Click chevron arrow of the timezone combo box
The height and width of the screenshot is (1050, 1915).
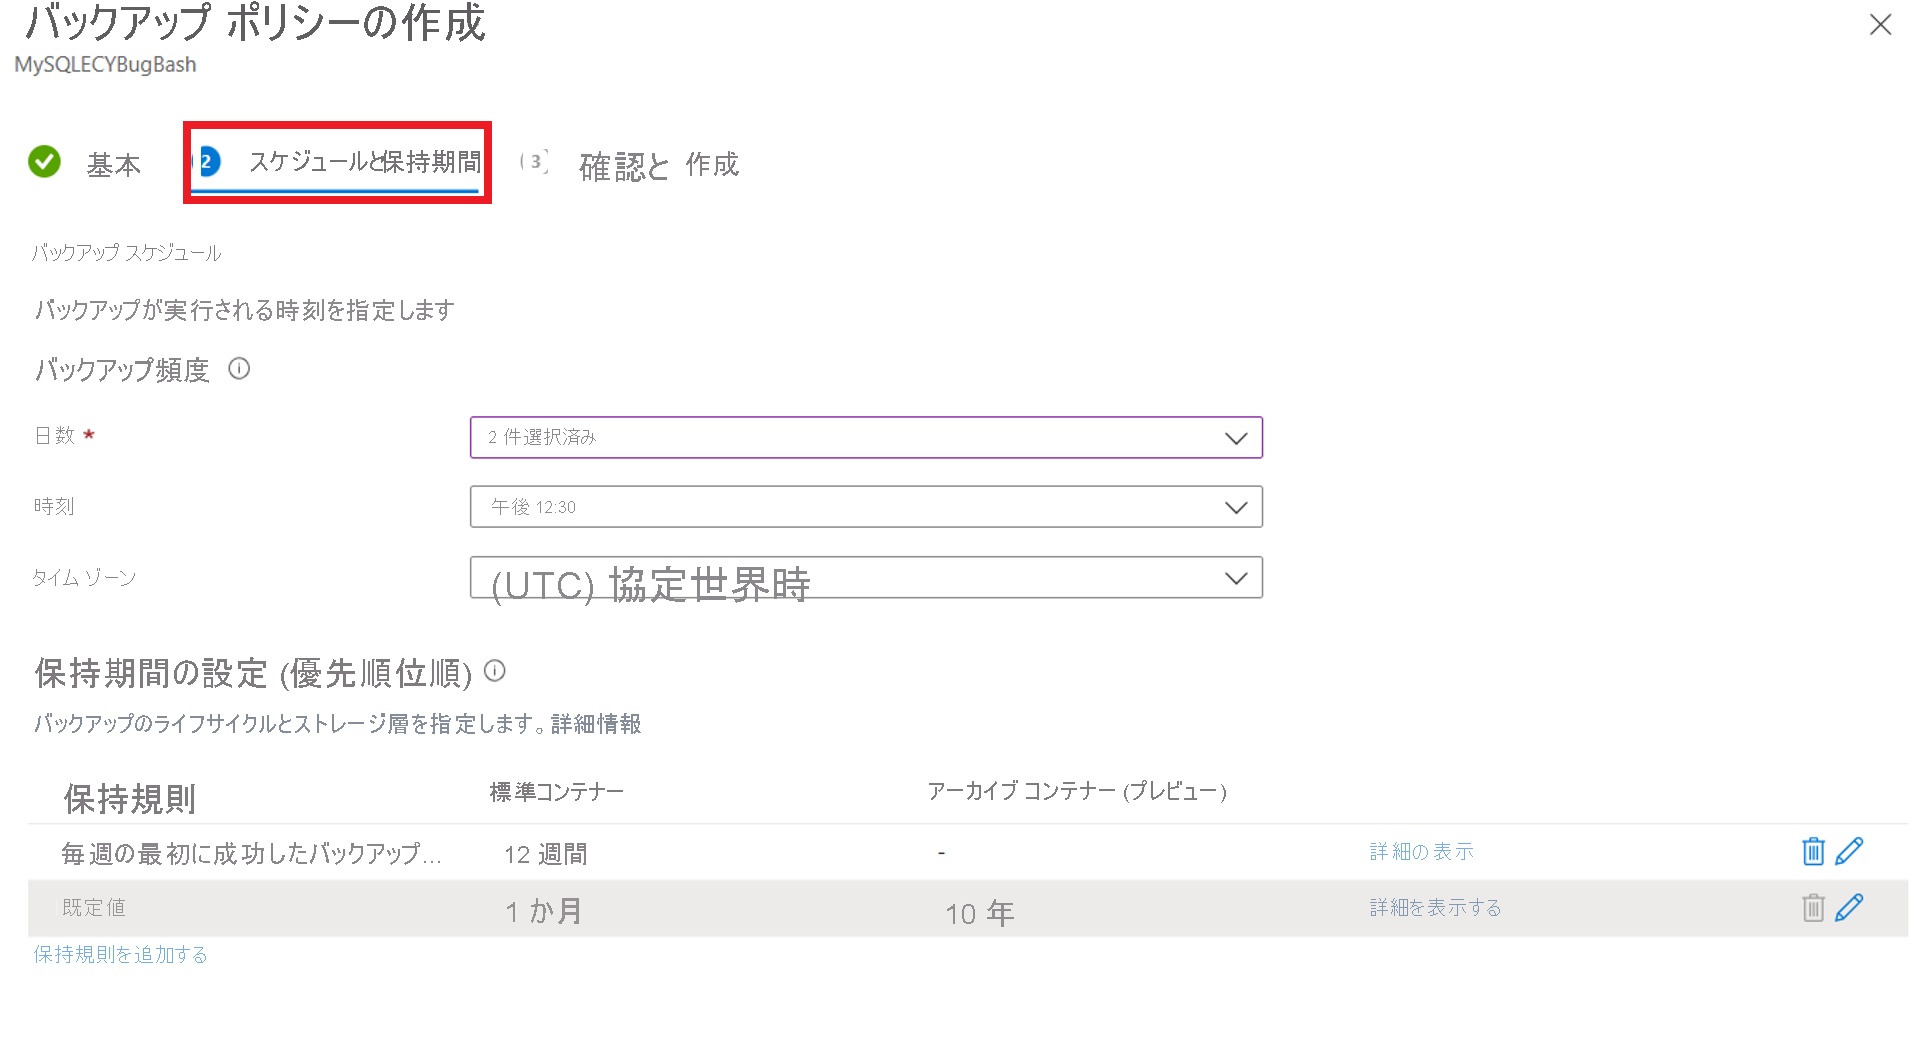pos(1236,578)
